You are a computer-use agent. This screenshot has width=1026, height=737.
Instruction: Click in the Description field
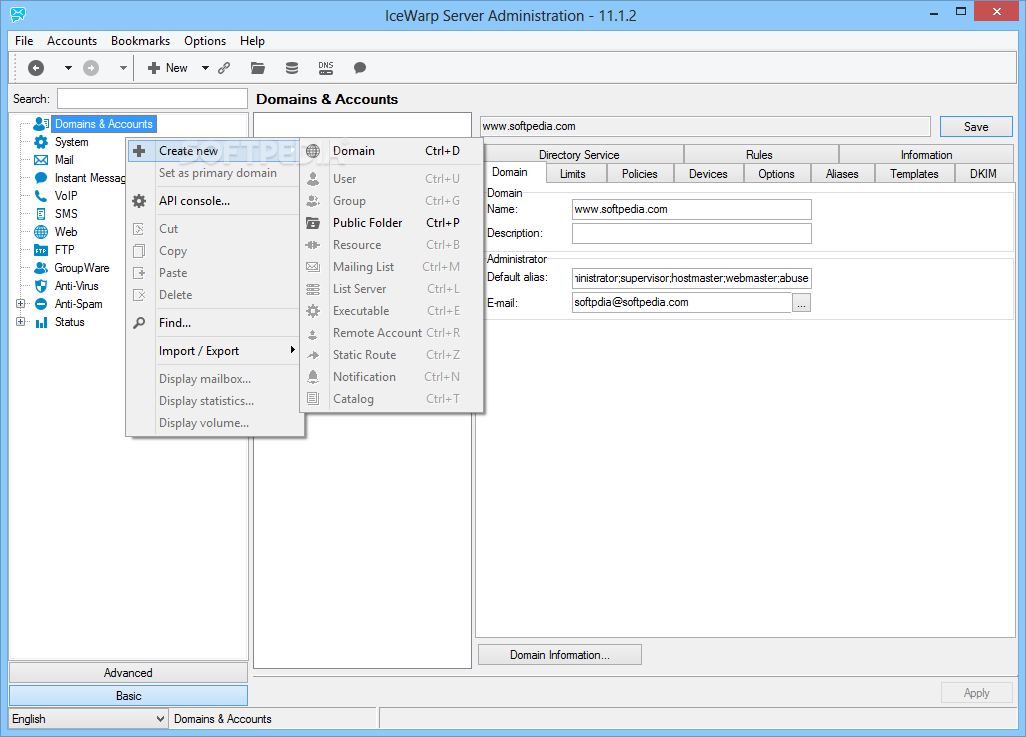692,233
